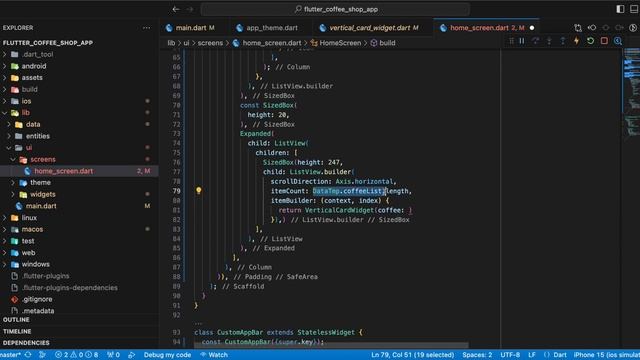Expand the data folder
The height and width of the screenshot is (360, 640).
[33, 124]
